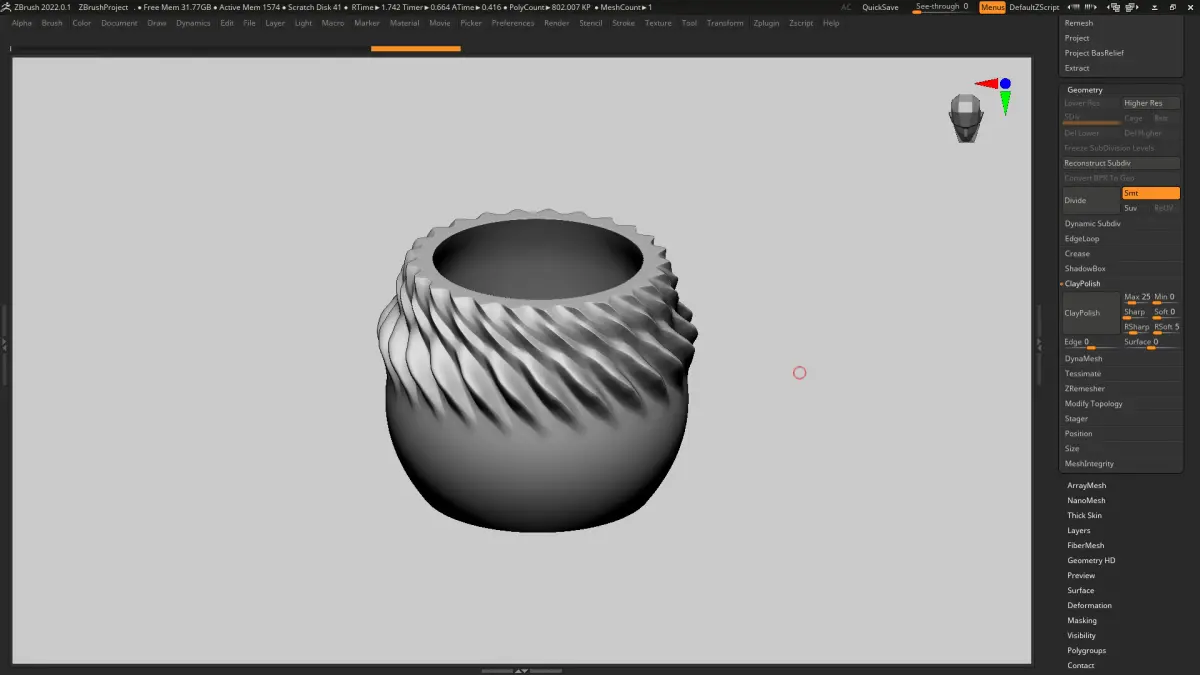Toggle the Suv option beside Divide
Viewport: 1200px width, 675px height.
(1136, 208)
